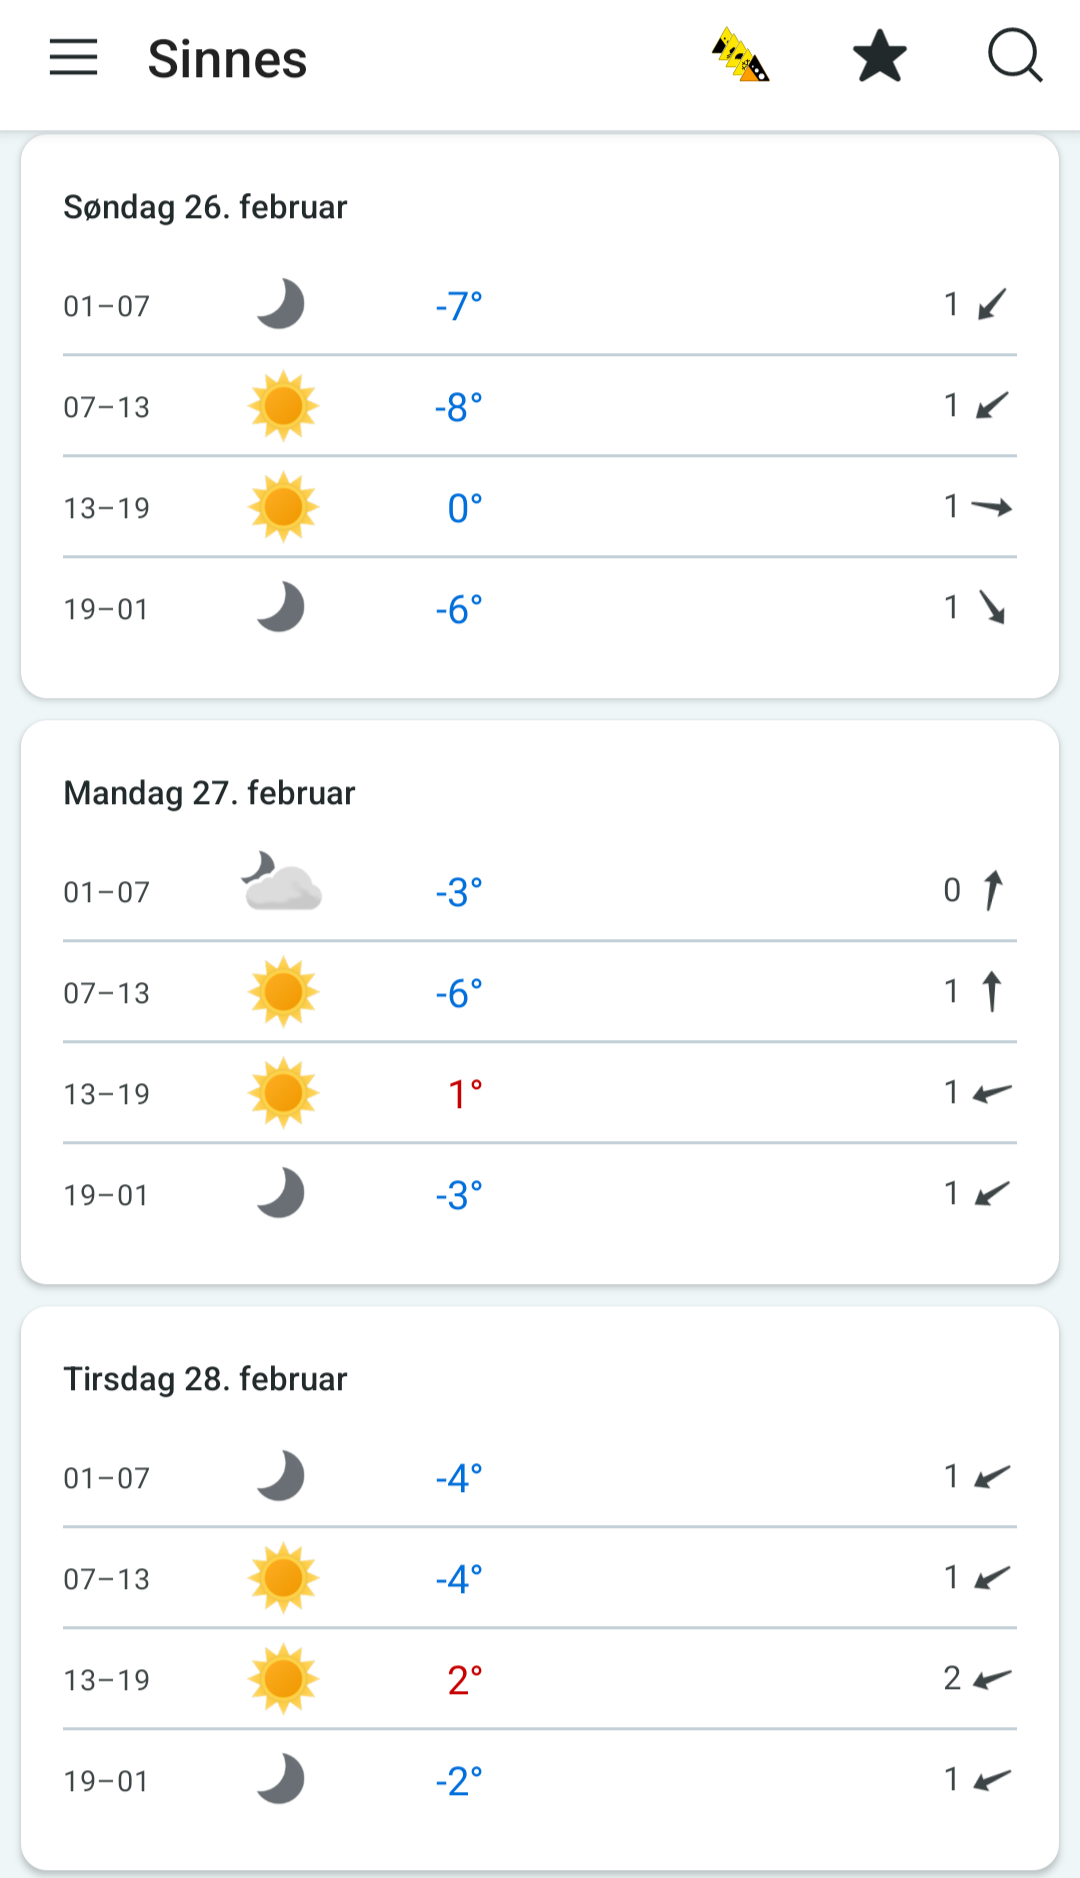This screenshot has height=1878, width=1080.
Task: Open the hamburger navigation menu
Action: tap(74, 58)
